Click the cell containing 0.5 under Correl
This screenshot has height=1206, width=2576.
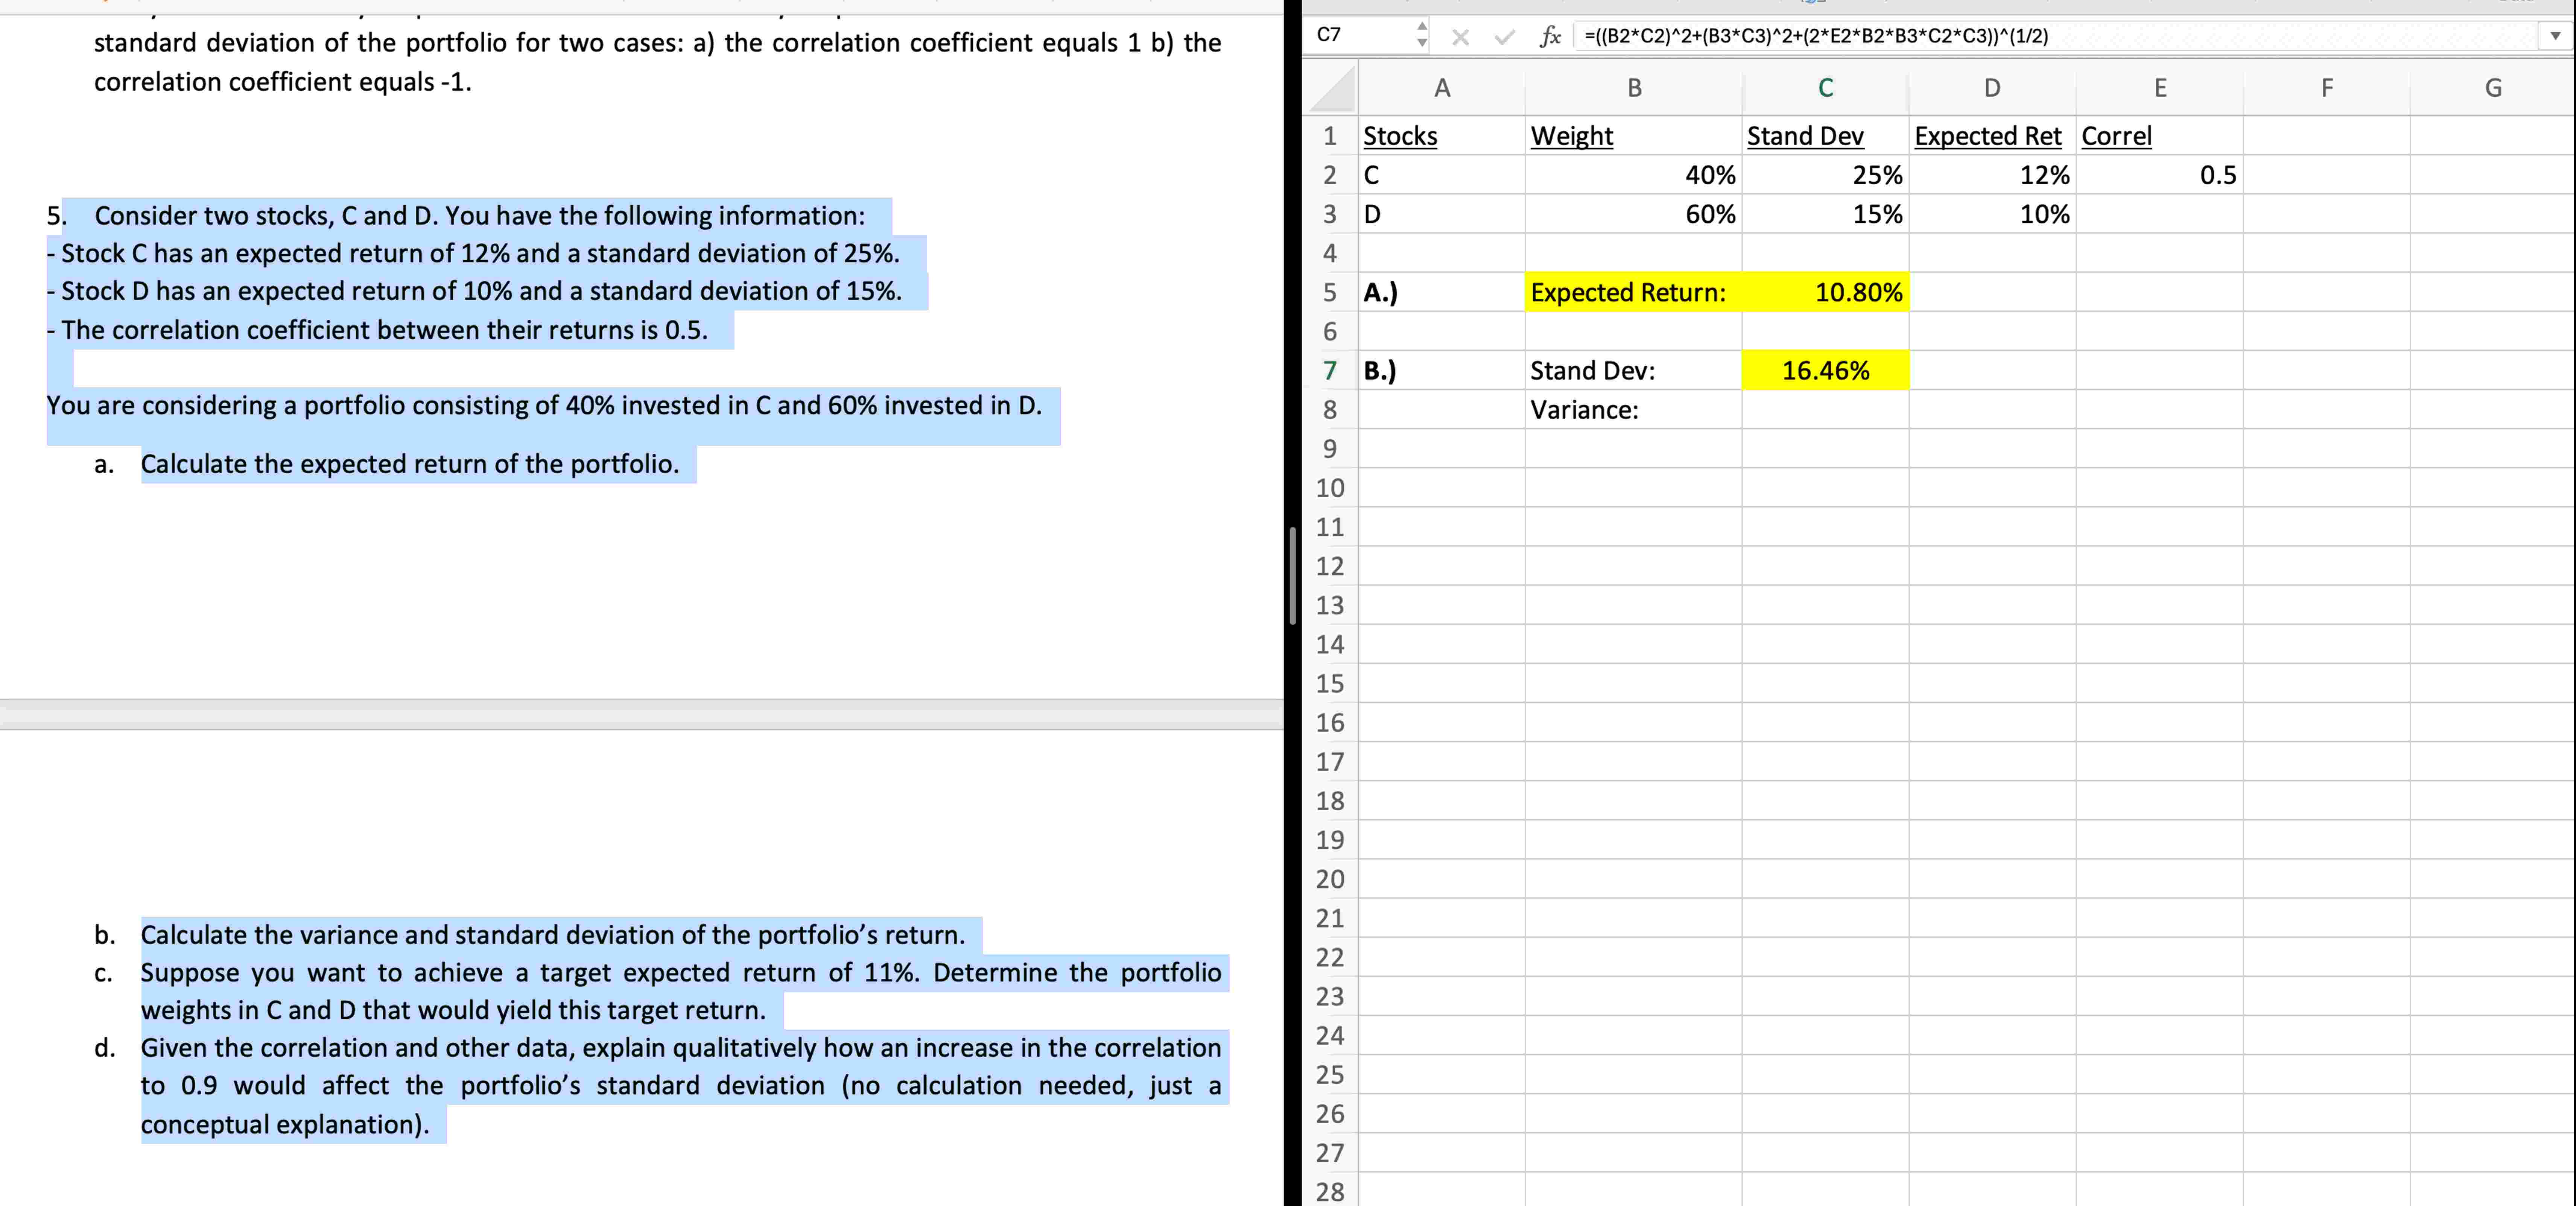pos(2160,175)
